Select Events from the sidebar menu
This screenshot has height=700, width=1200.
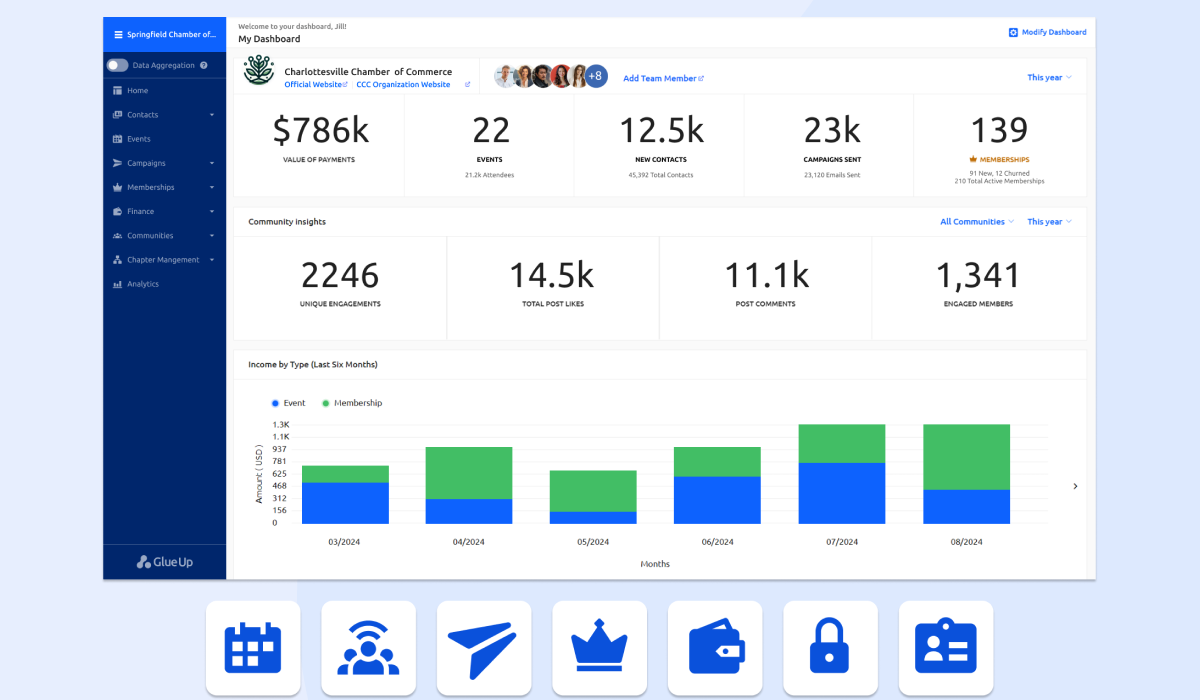coord(139,138)
